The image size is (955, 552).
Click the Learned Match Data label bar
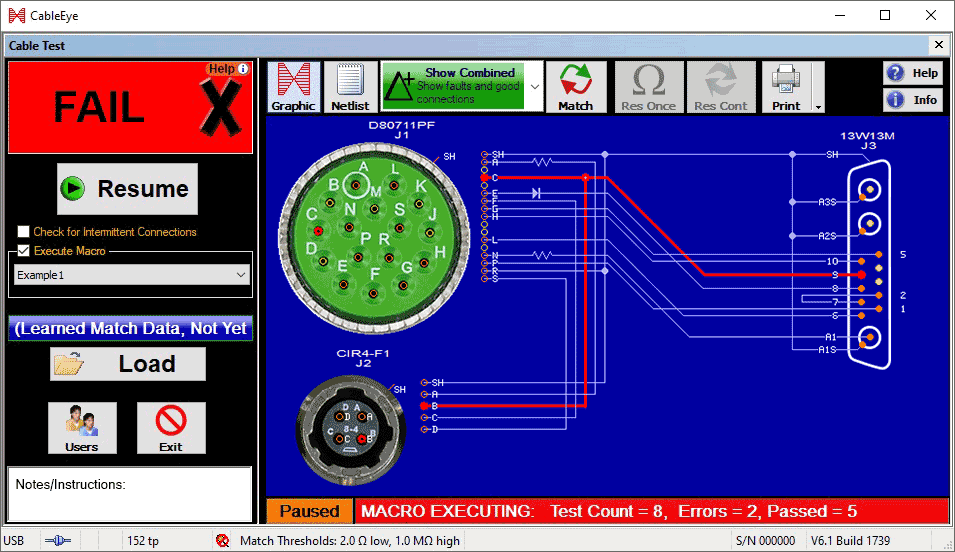click(130, 328)
